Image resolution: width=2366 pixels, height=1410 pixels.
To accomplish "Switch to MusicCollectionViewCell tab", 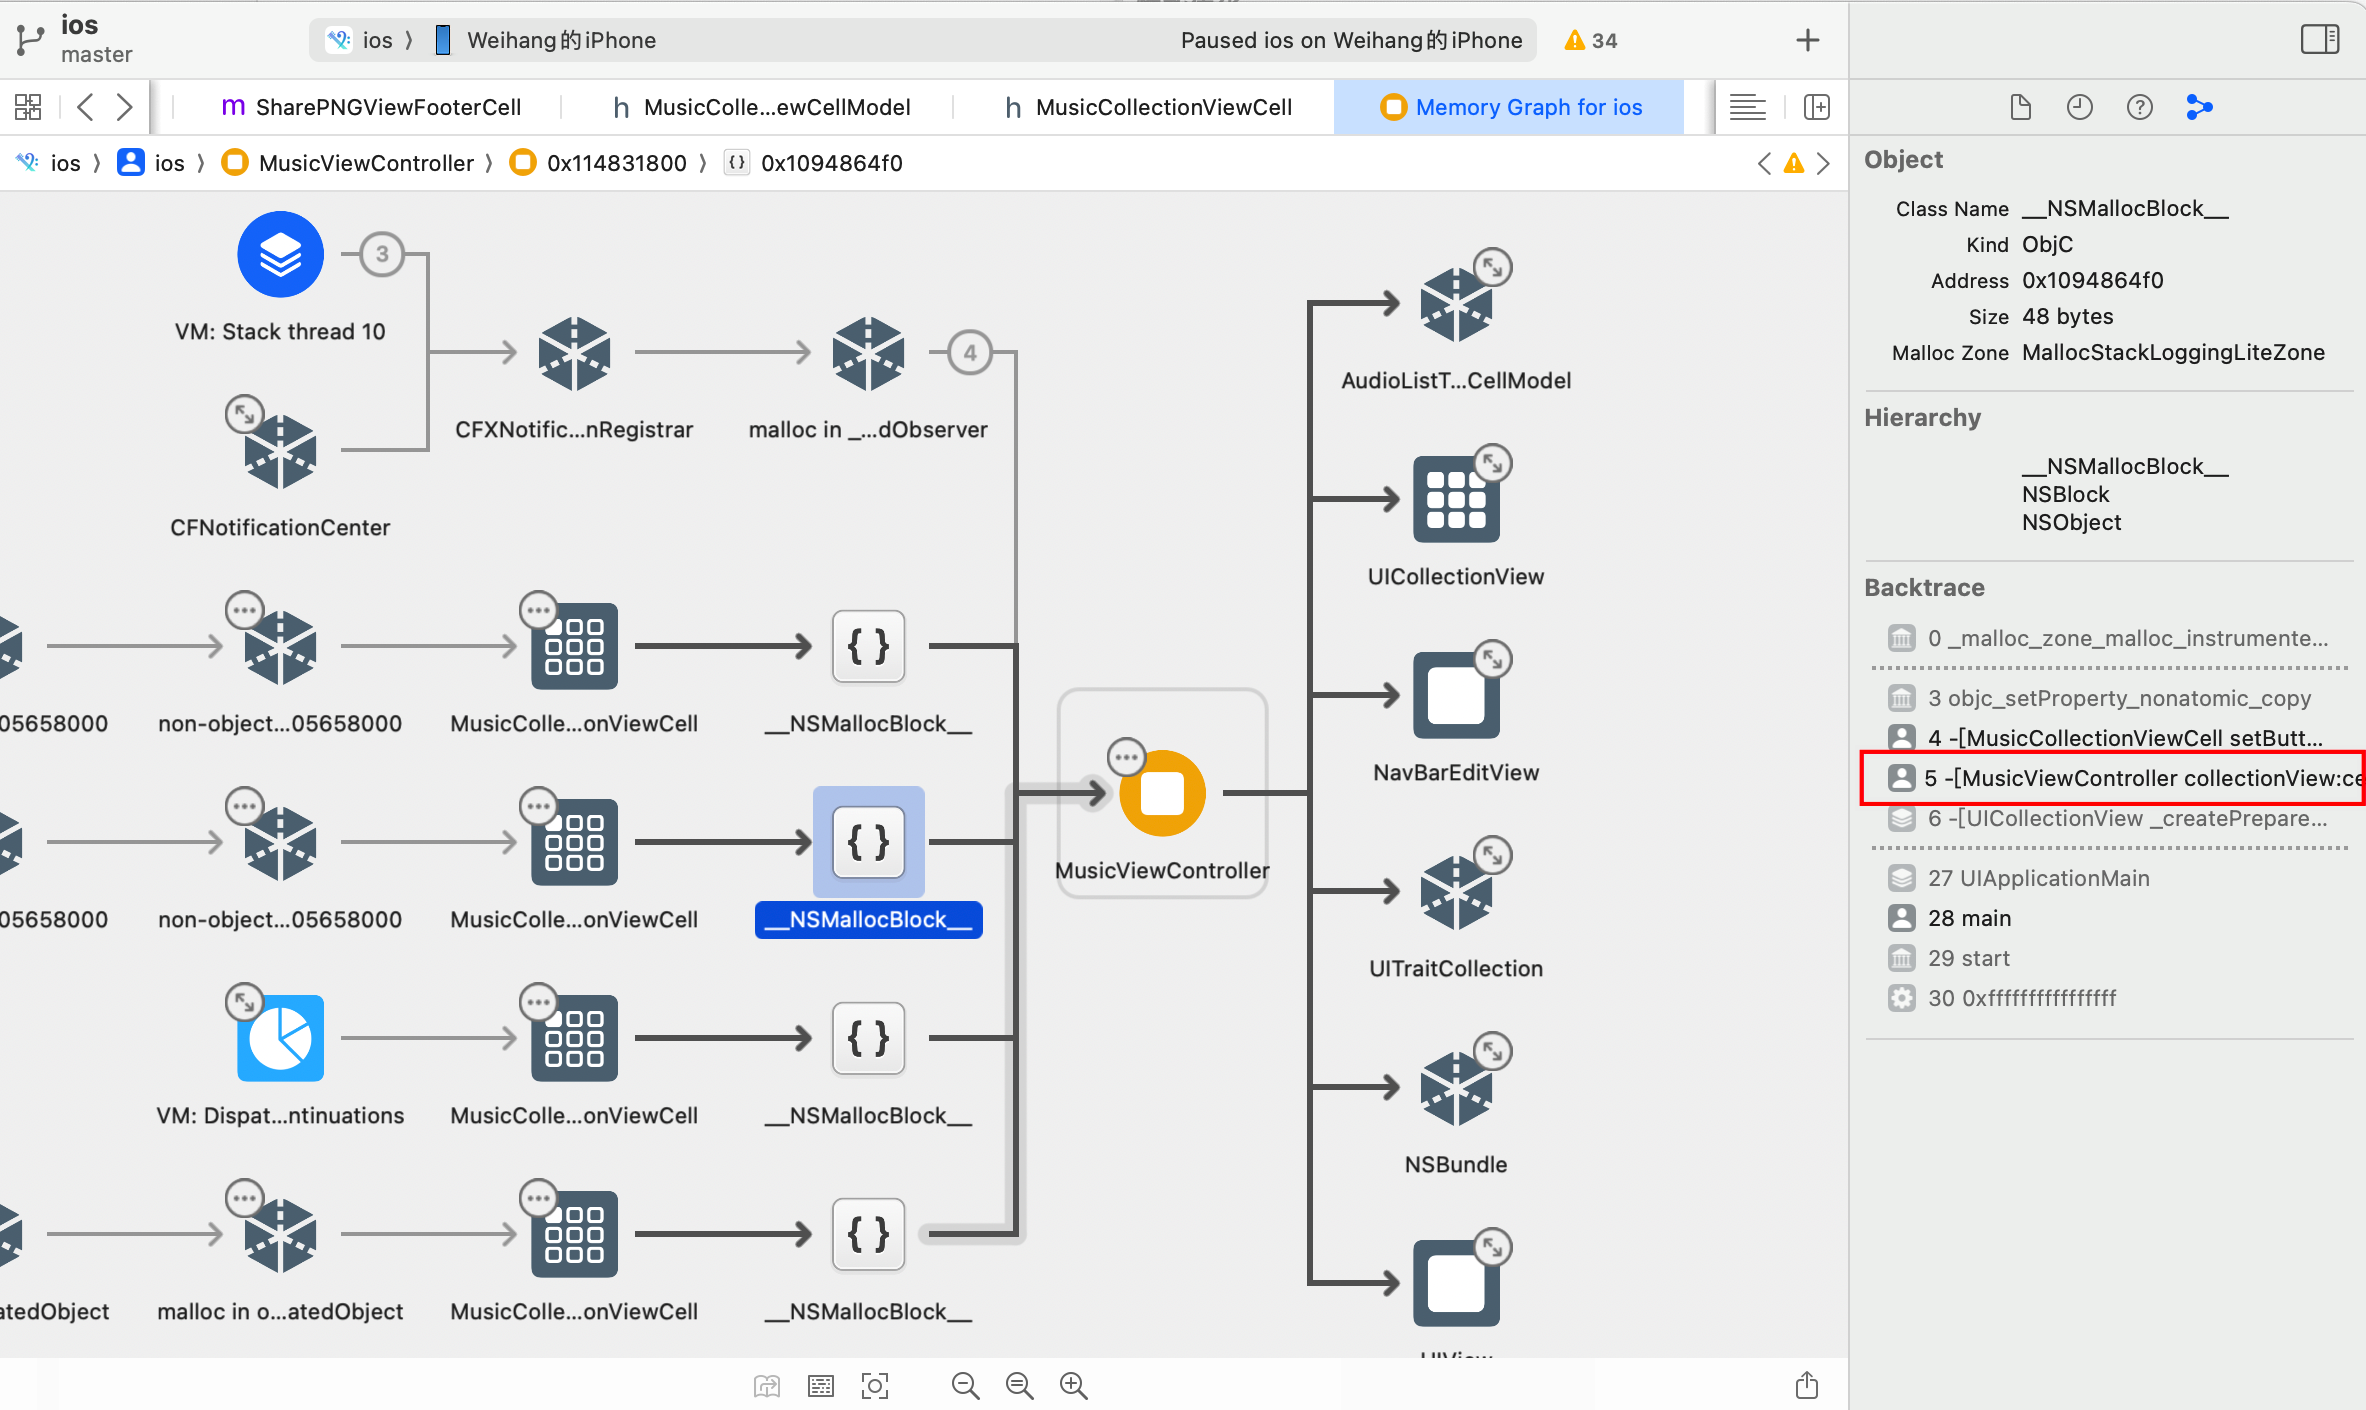I will coord(1149,107).
